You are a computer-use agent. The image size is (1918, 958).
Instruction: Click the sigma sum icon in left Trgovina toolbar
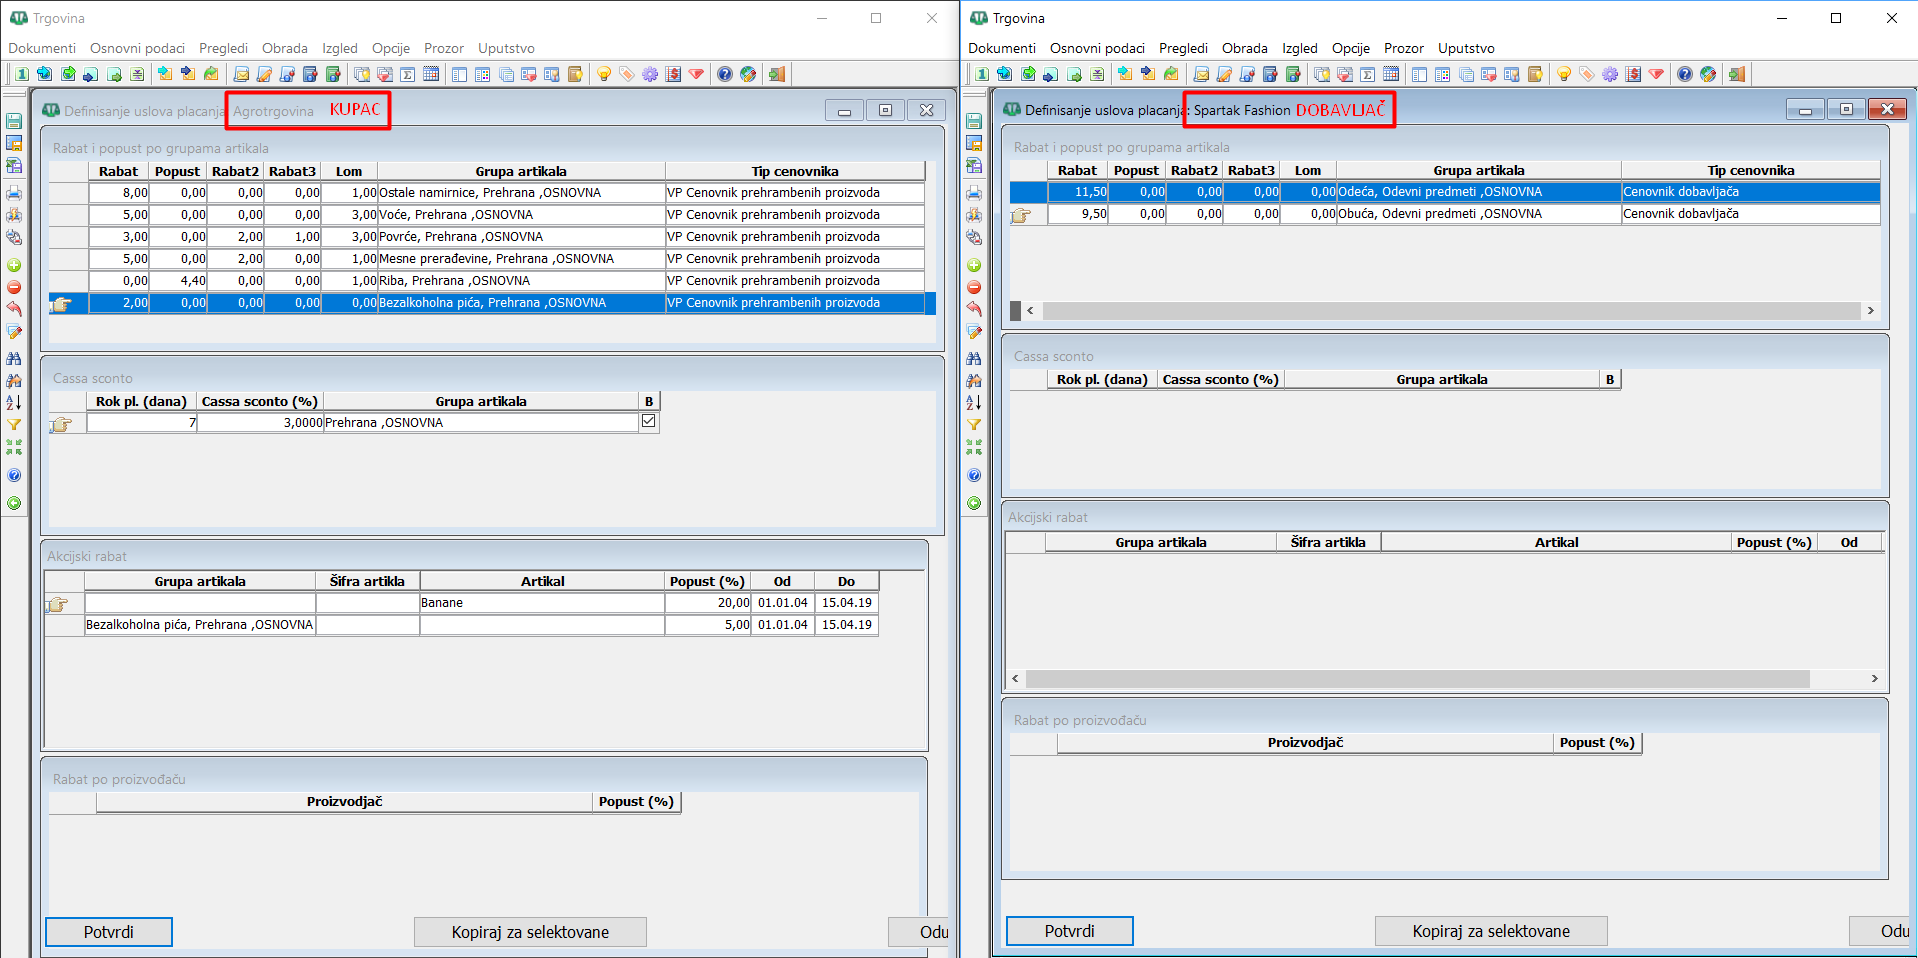click(408, 74)
